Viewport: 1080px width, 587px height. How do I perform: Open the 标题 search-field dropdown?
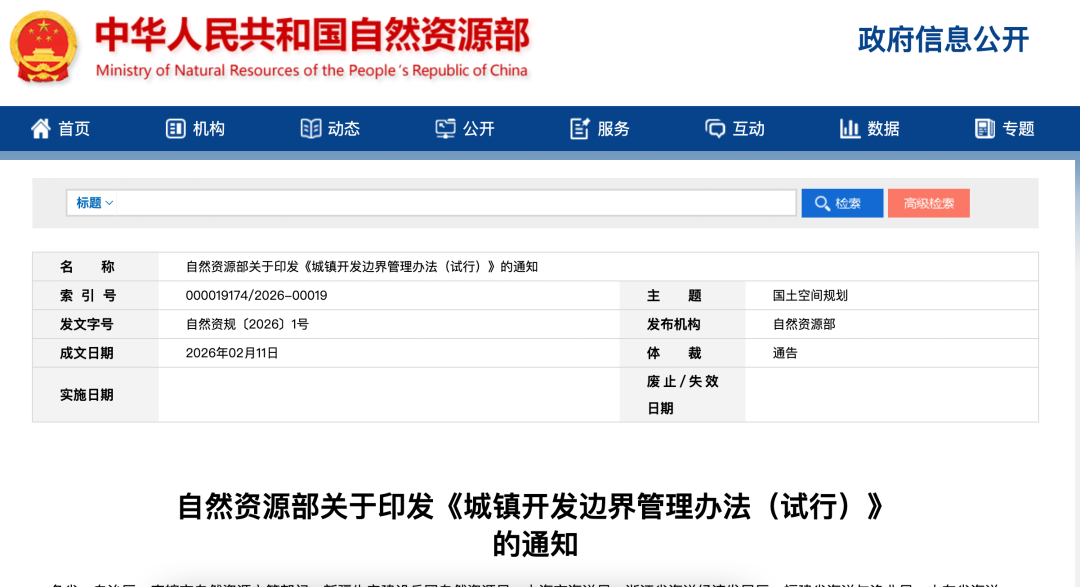pyautogui.click(x=95, y=203)
